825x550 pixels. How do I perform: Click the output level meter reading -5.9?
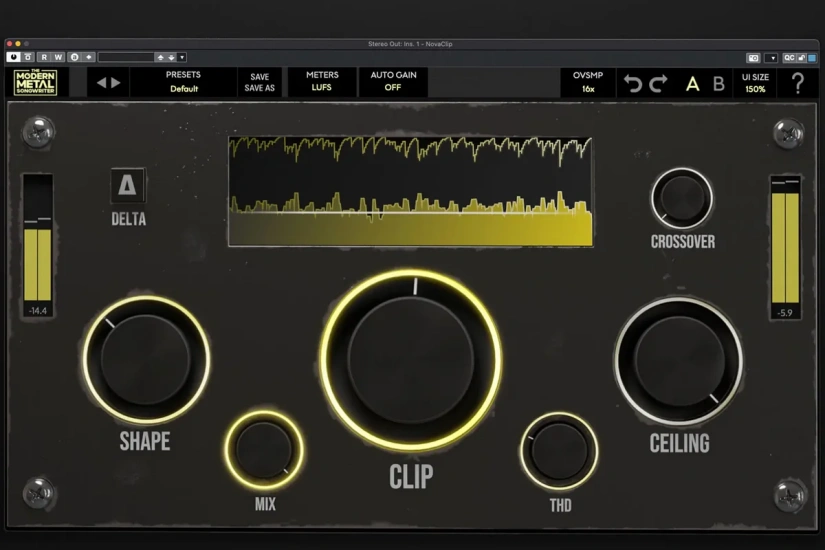[x=785, y=247]
